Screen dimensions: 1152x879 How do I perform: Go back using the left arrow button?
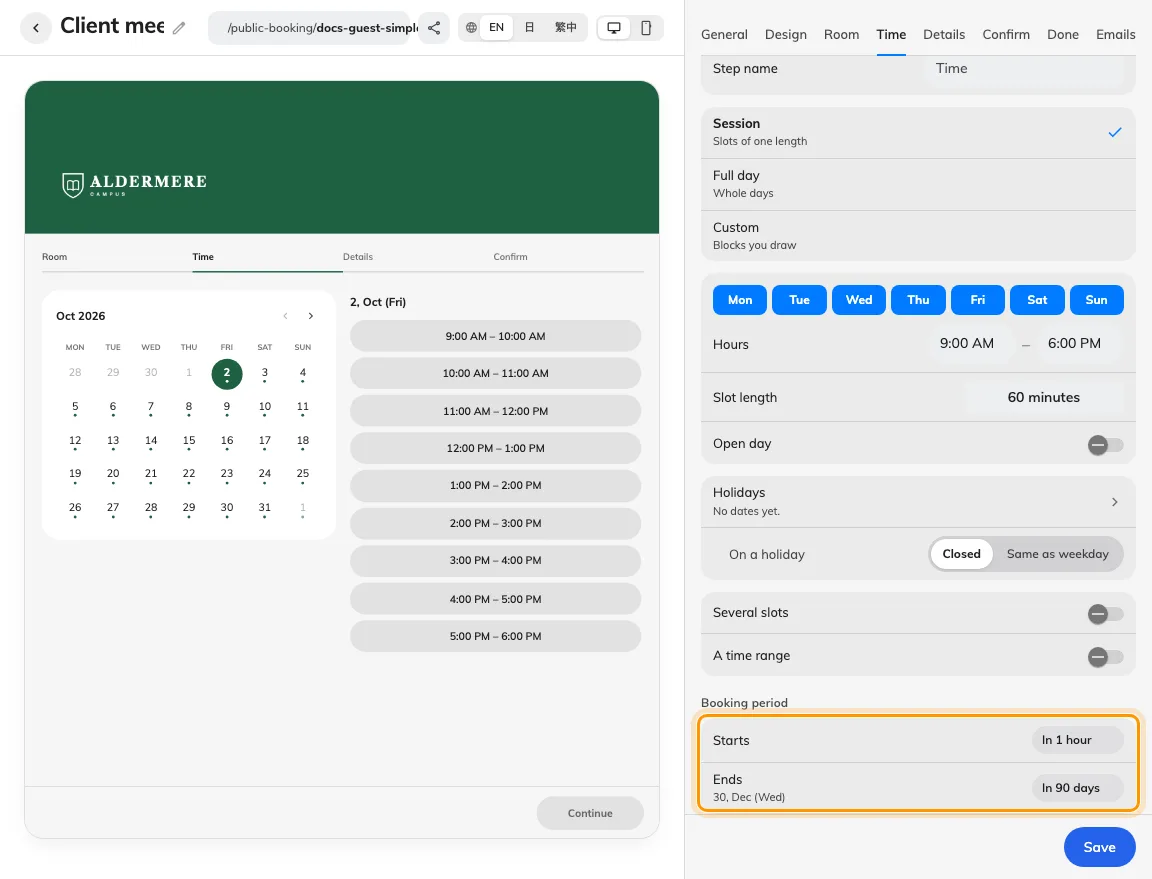tap(35, 28)
